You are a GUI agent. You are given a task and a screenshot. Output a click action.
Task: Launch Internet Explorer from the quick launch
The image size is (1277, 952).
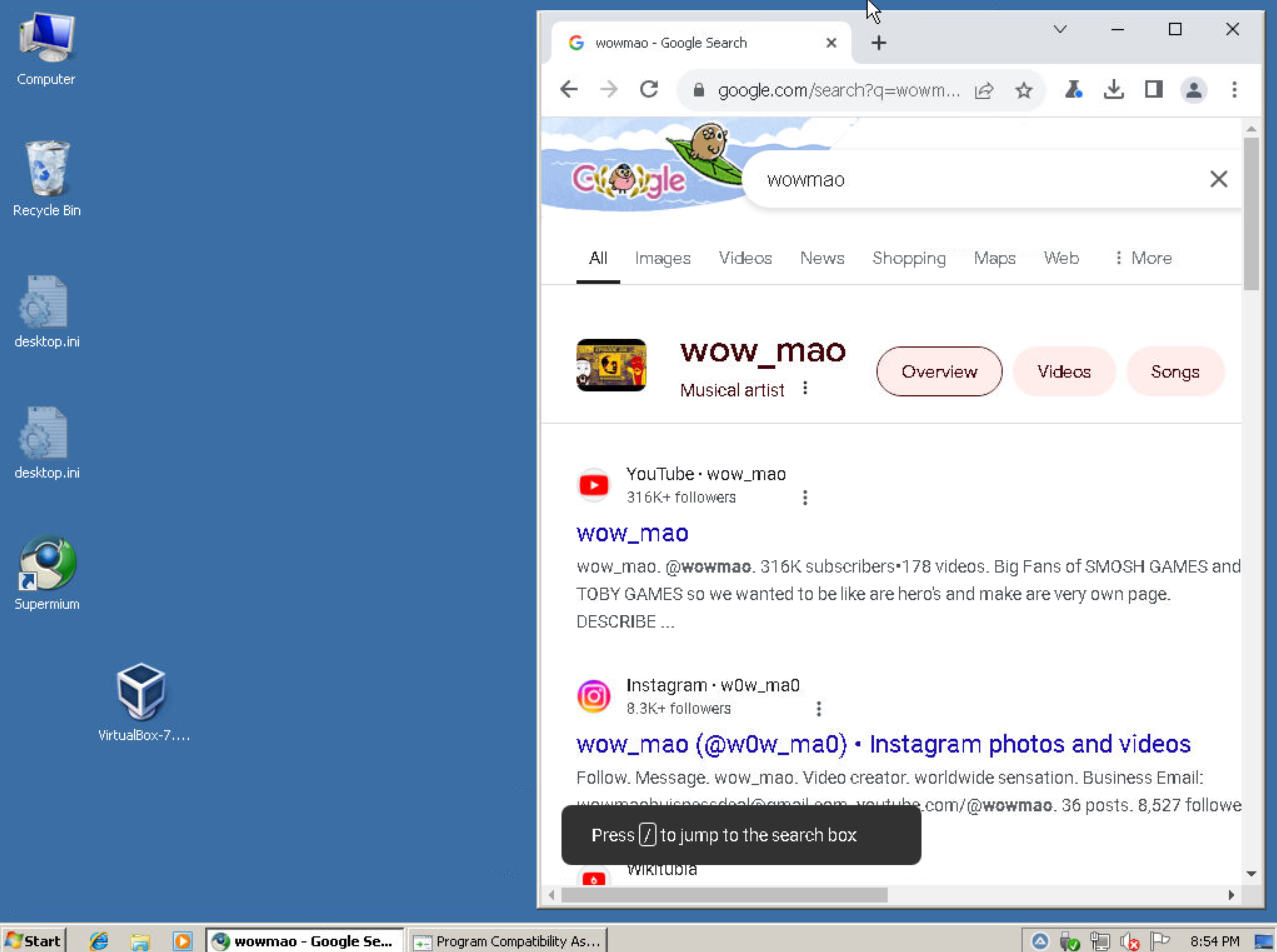point(99,941)
